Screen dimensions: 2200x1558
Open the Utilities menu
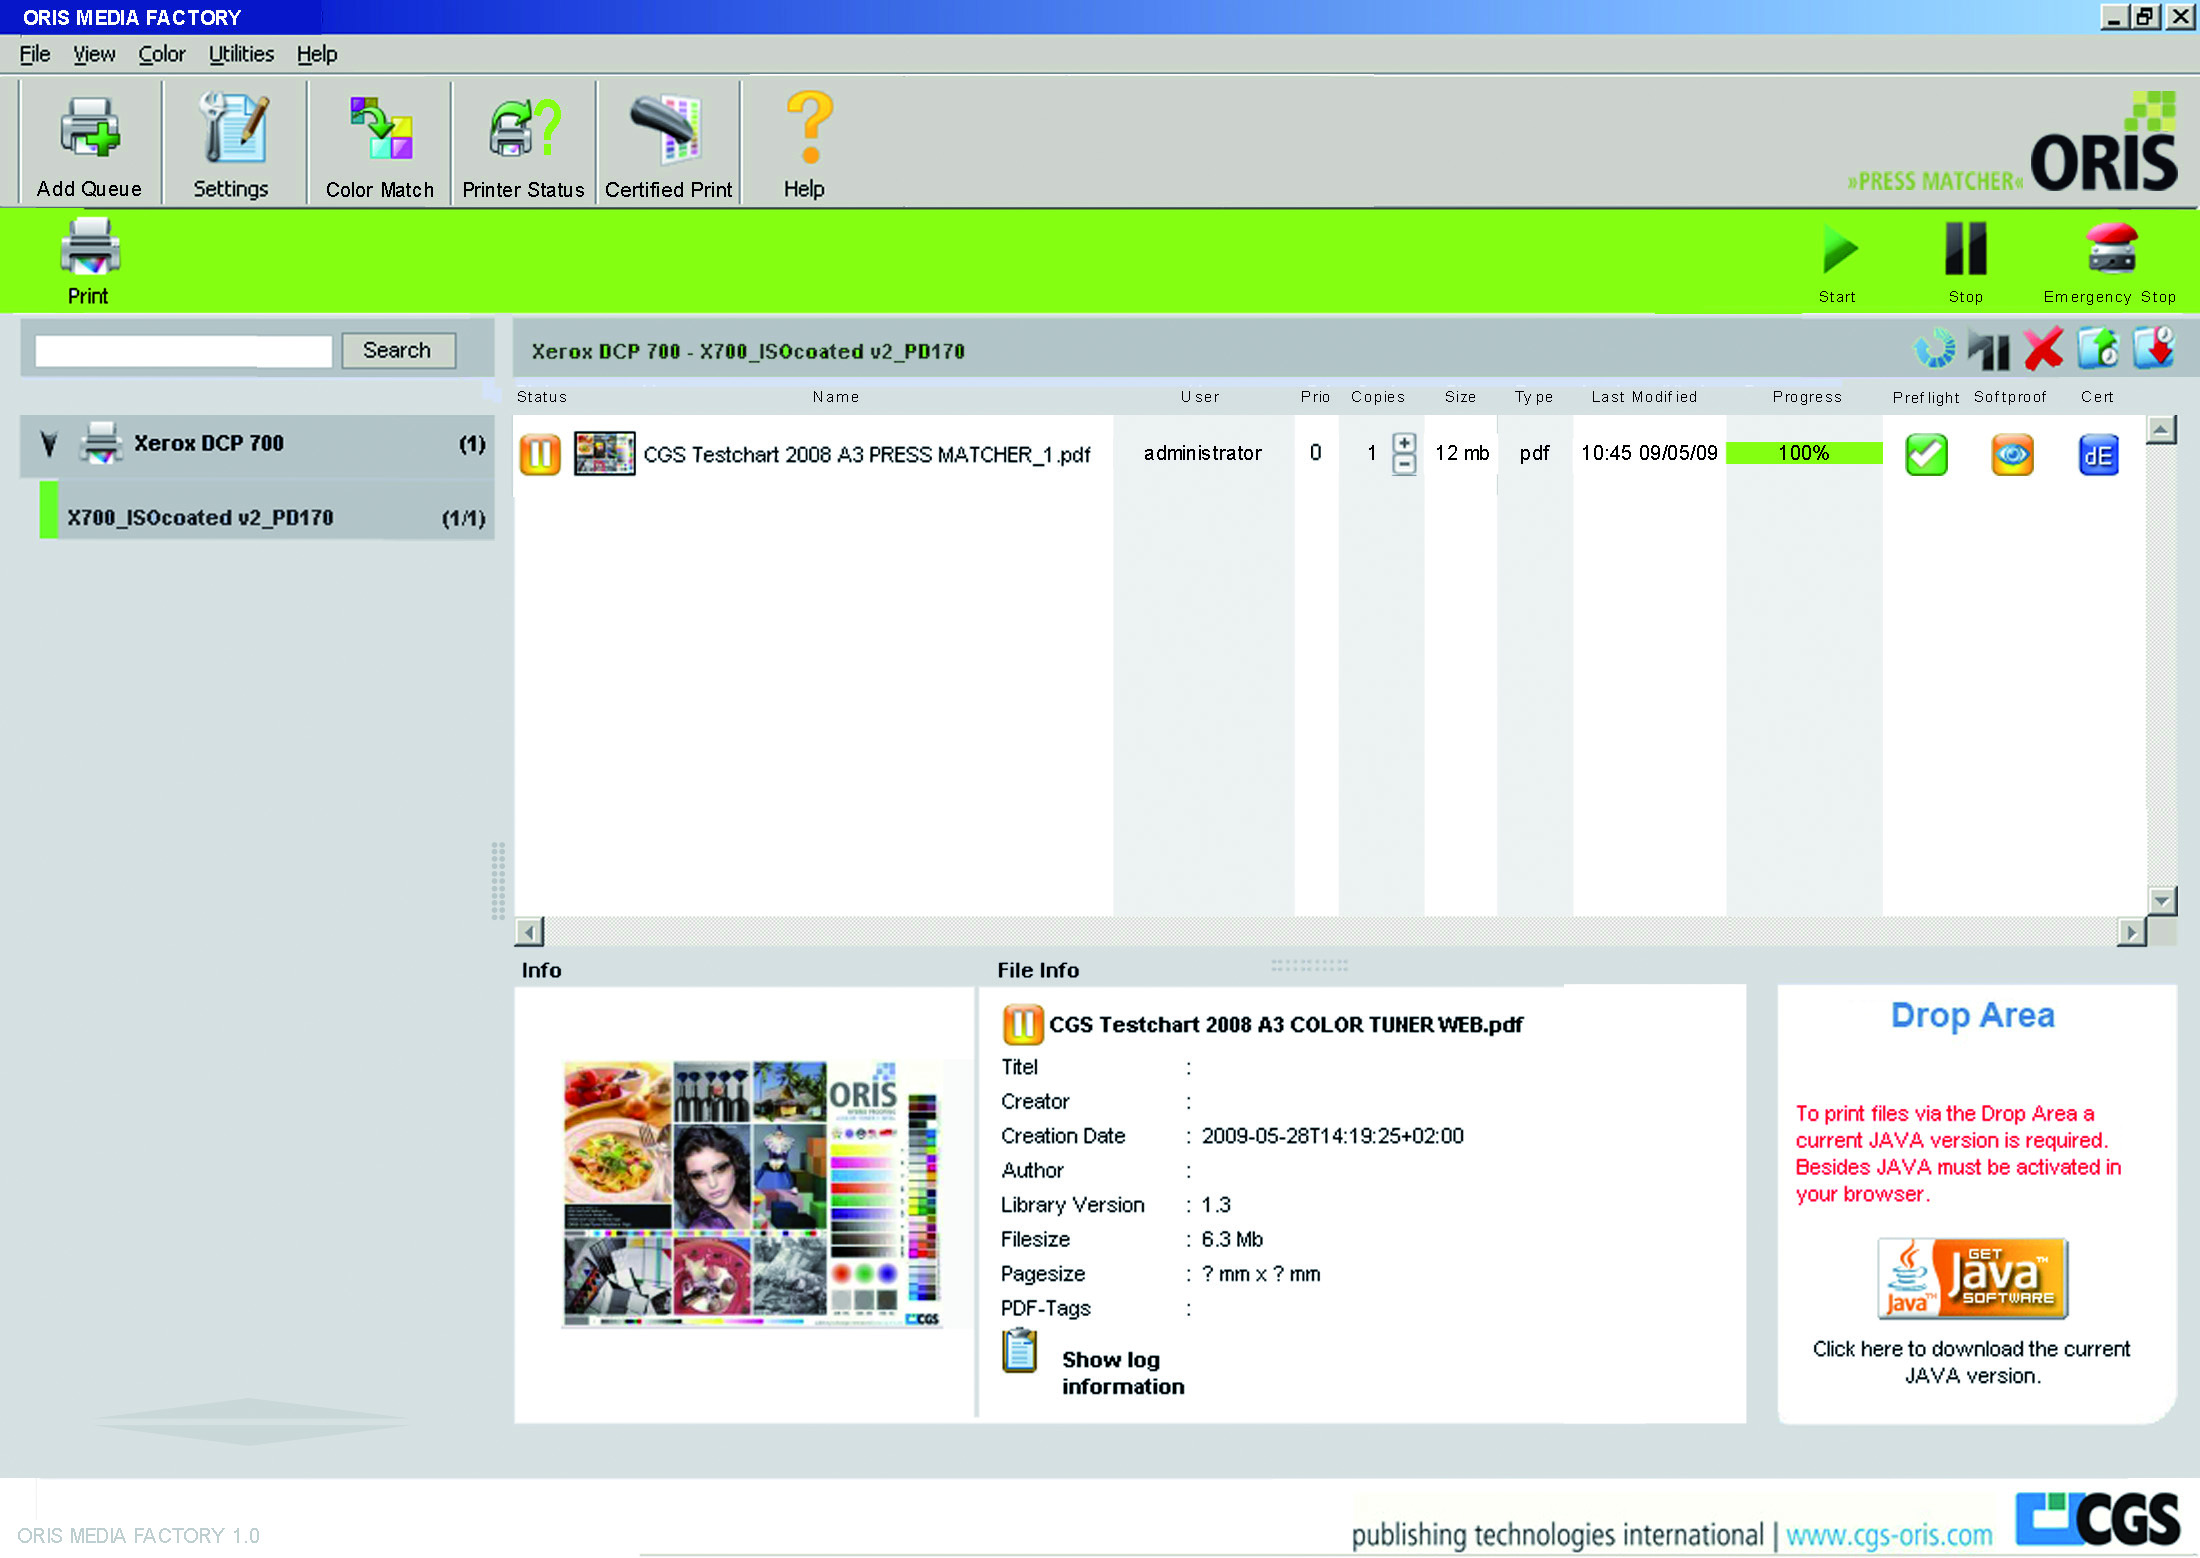tap(241, 54)
